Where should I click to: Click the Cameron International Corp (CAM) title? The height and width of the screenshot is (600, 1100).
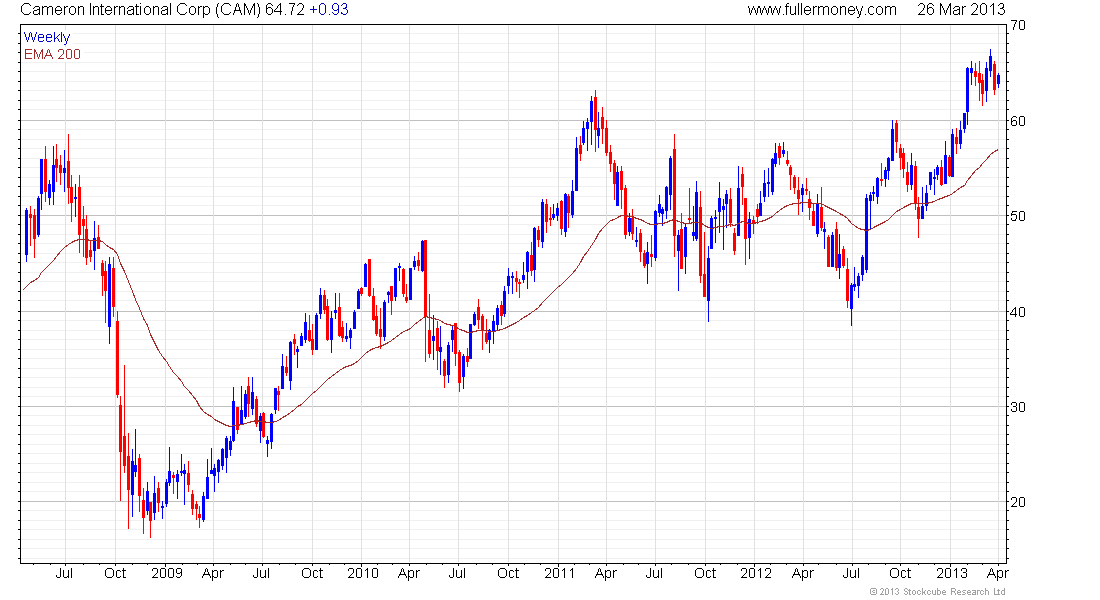tap(140, 10)
